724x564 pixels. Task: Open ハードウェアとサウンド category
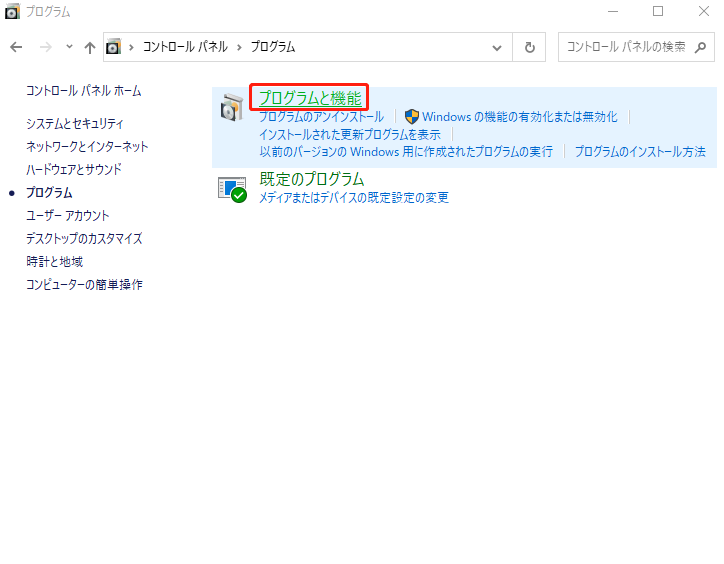click(74, 170)
